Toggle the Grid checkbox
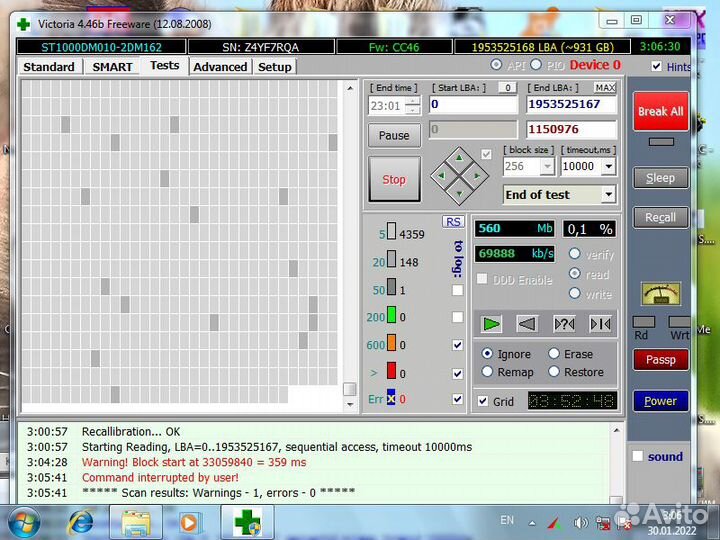Viewport: 720px width, 540px height. pyautogui.click(x=483, y=401)
